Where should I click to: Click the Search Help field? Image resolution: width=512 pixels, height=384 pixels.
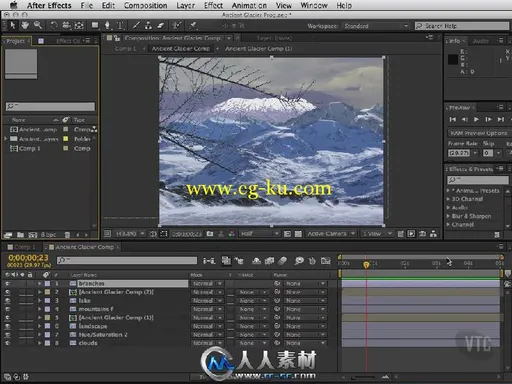(x=462, y=26)
